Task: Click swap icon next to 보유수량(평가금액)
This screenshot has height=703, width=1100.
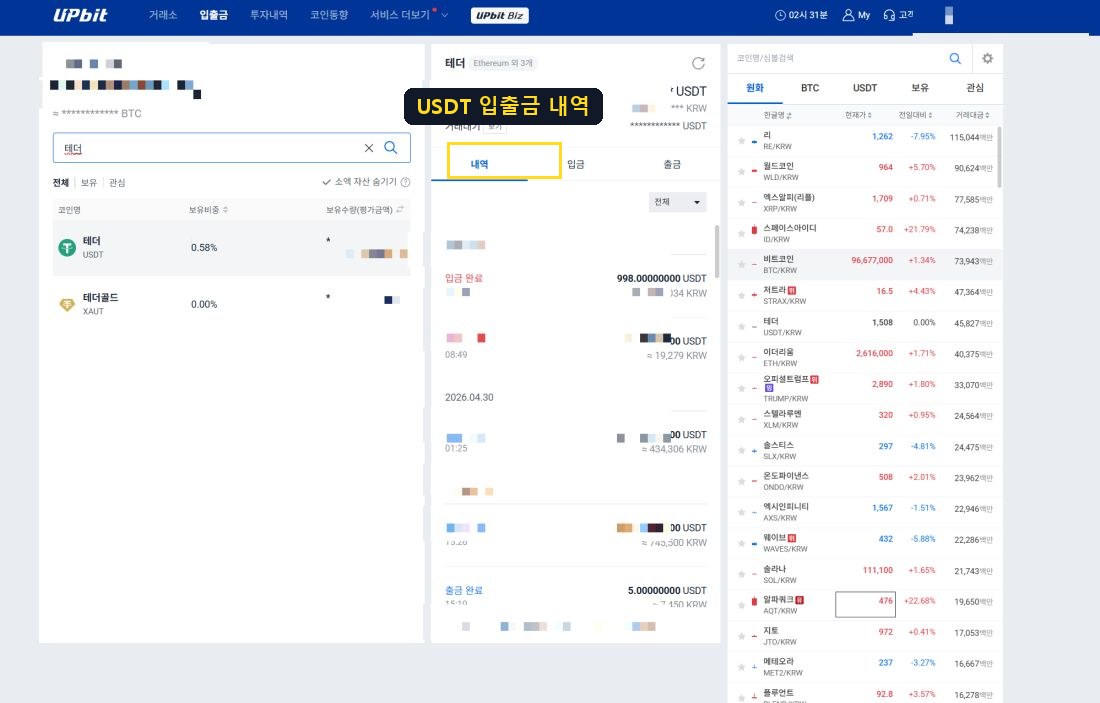Action: (x=400, y=209)
